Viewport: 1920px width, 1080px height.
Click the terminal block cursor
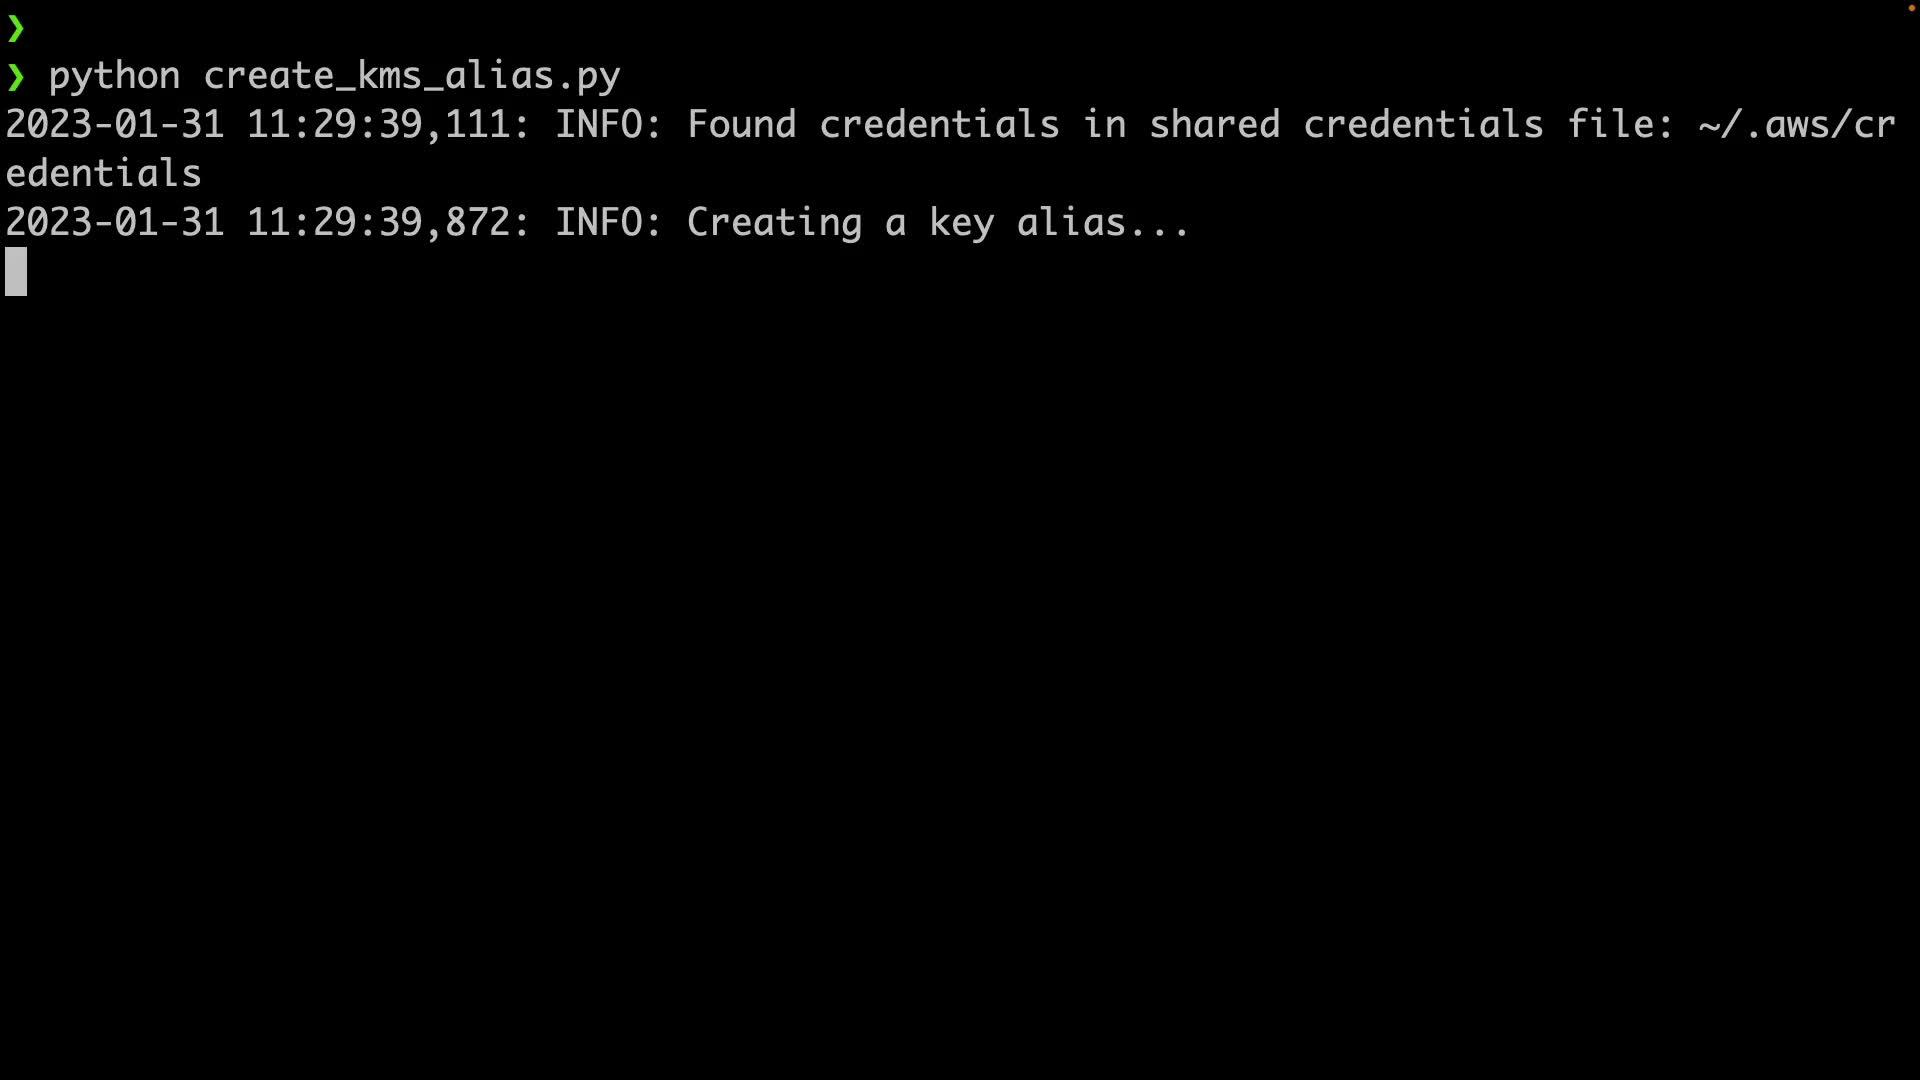click(x=16, y=272)
